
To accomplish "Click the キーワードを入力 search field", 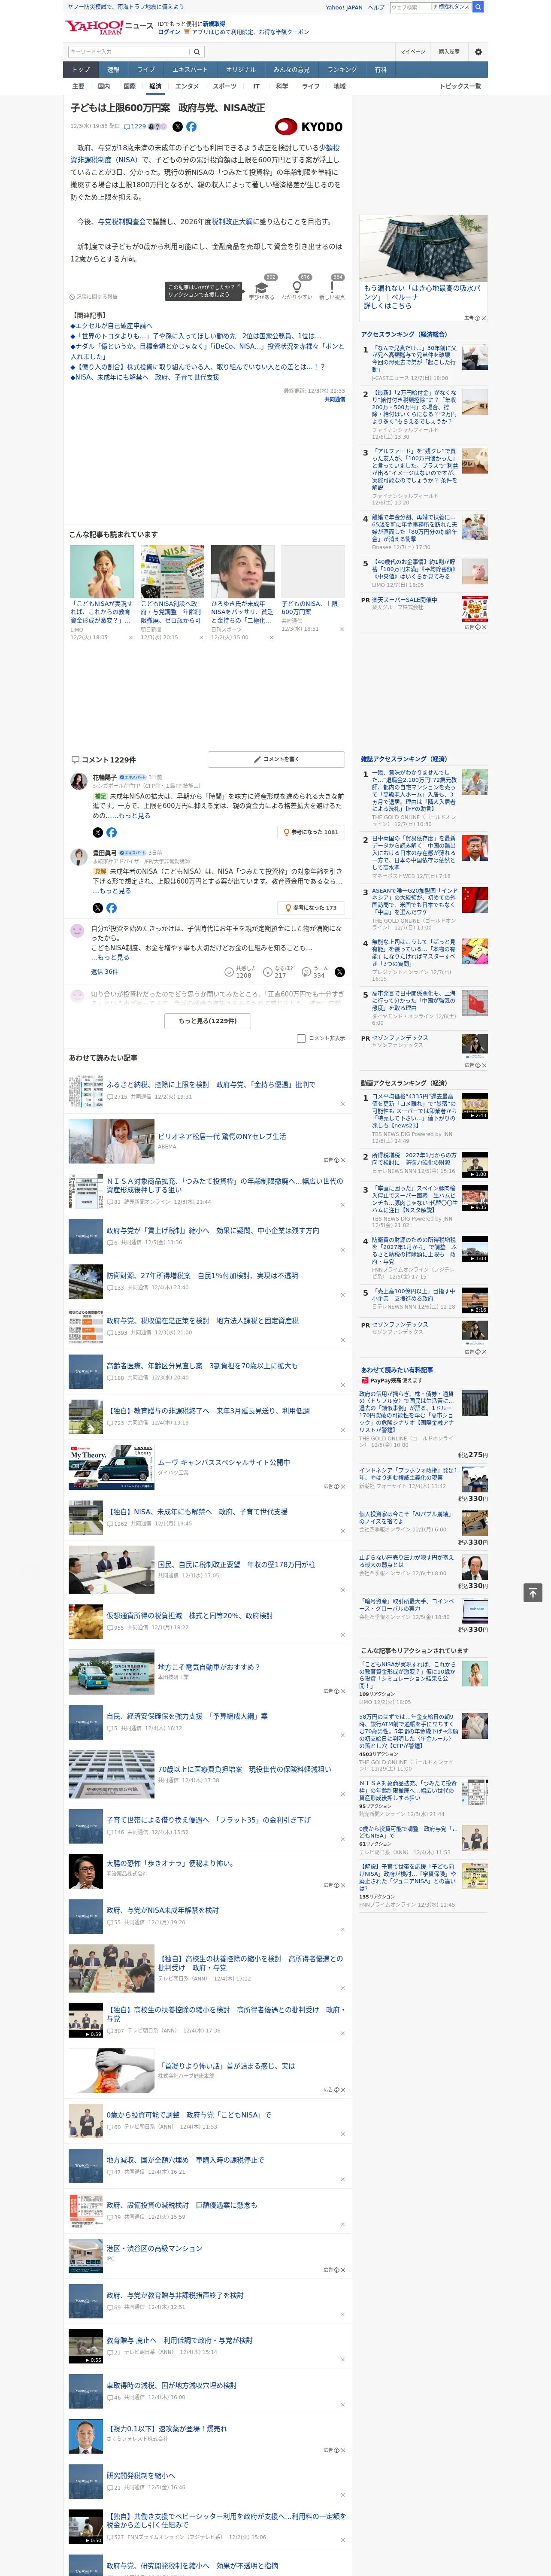I will point(129,52).
